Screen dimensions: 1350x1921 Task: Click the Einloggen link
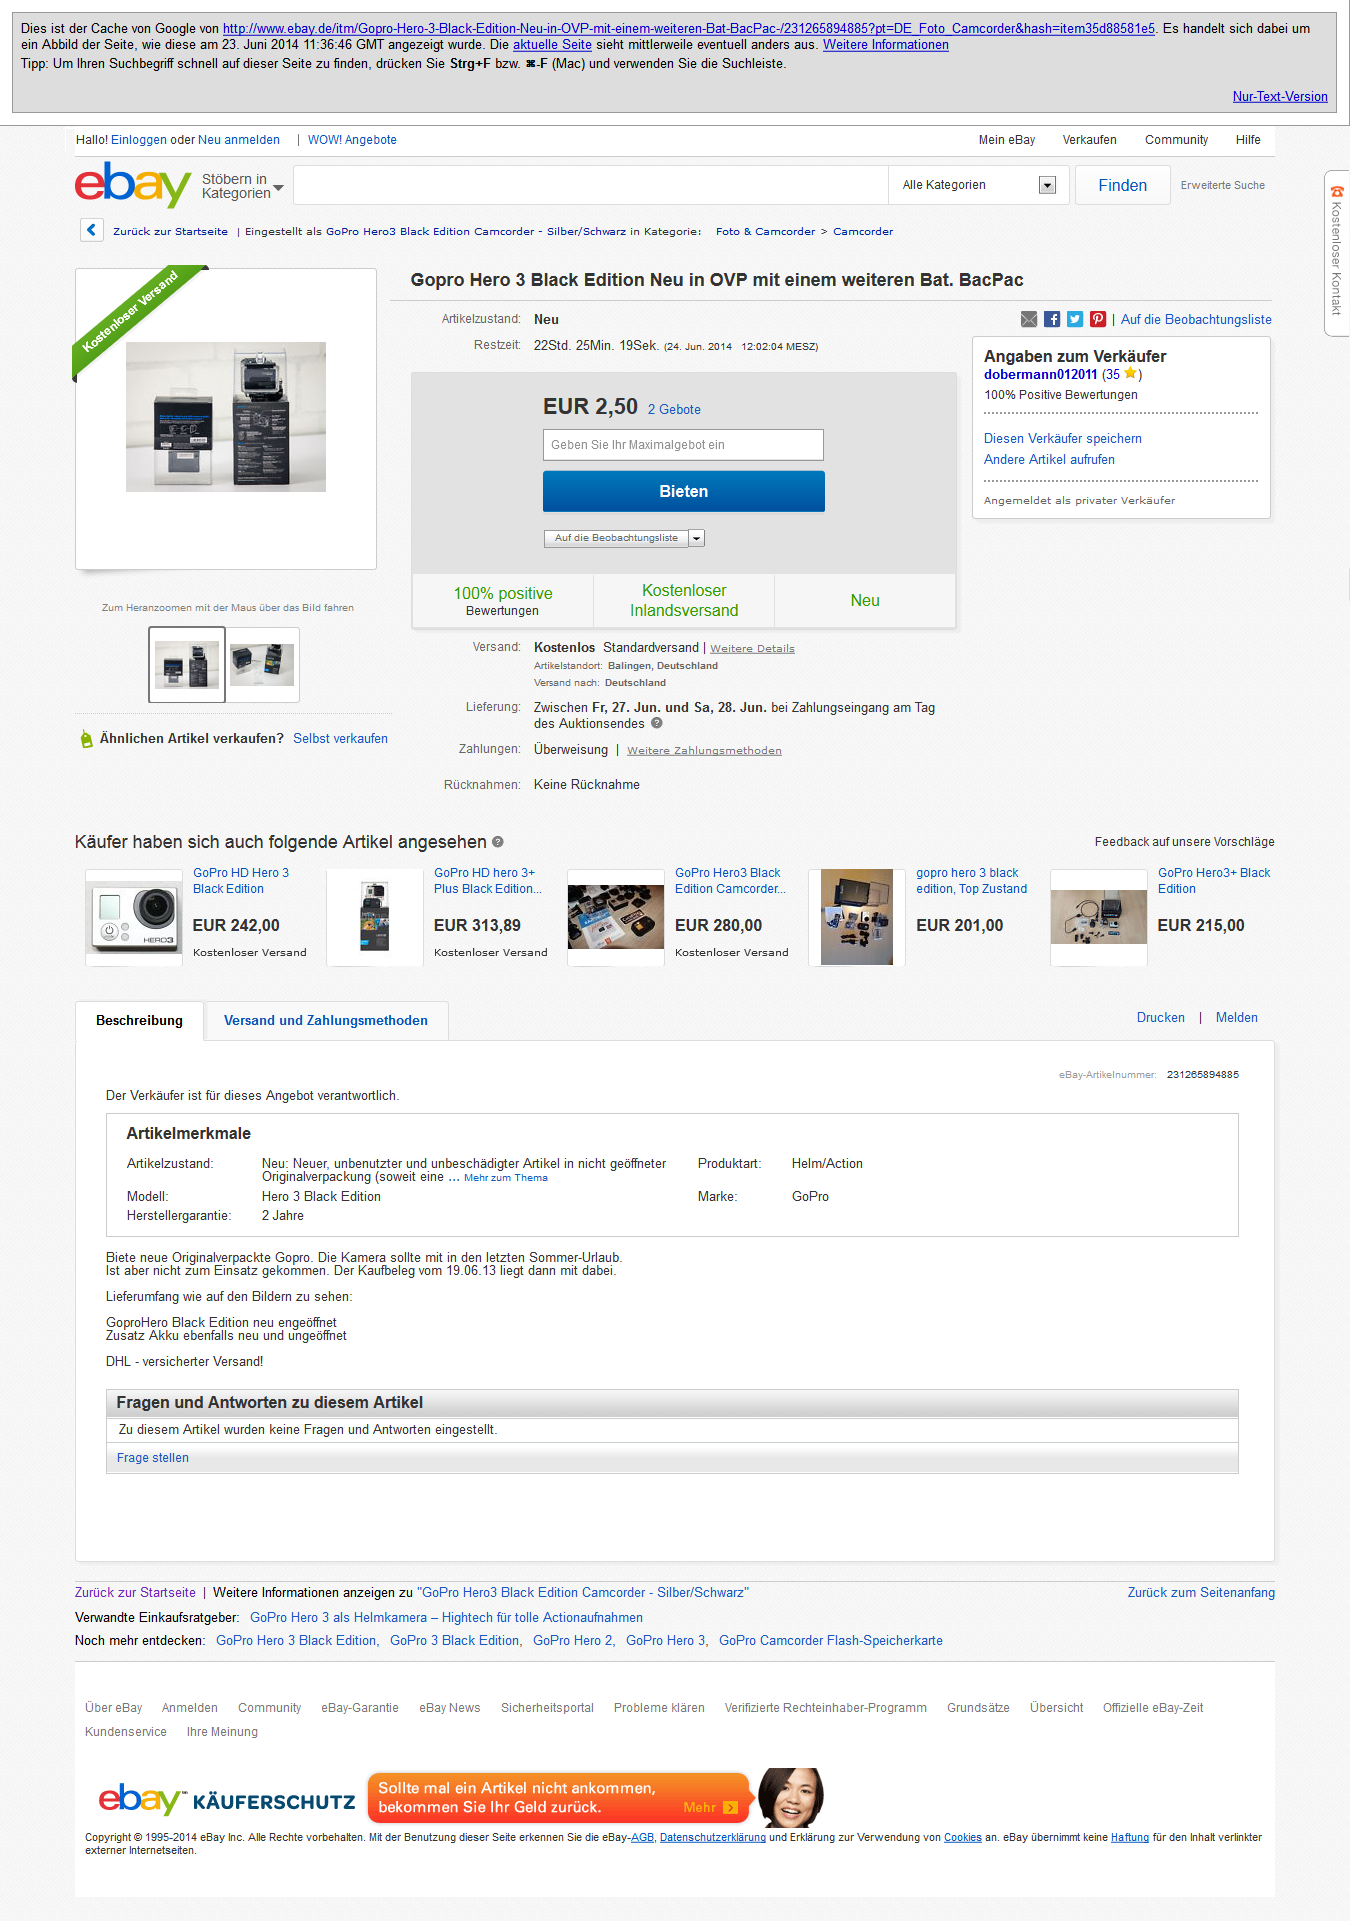tap(139, 140)
